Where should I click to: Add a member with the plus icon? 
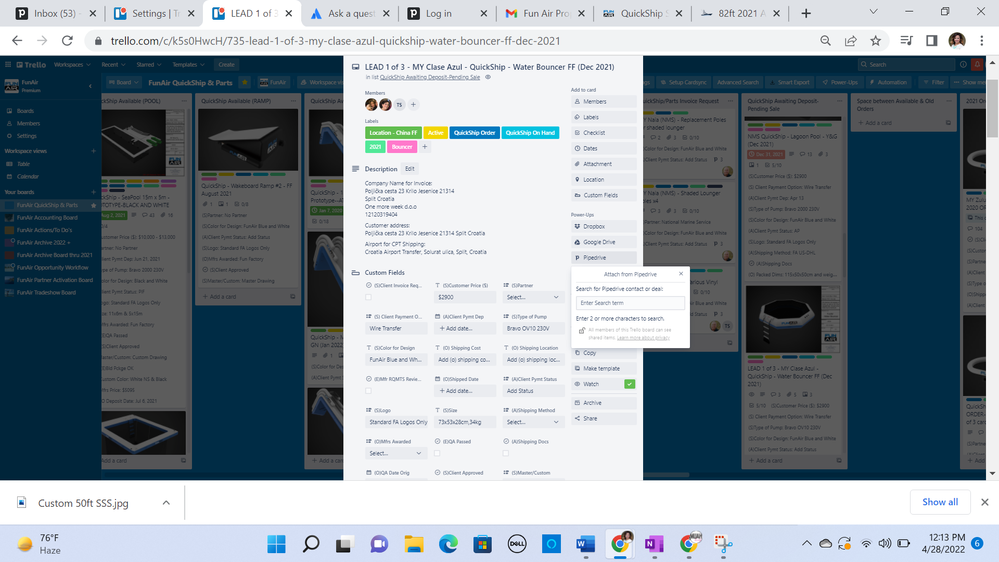click(413, 104)
